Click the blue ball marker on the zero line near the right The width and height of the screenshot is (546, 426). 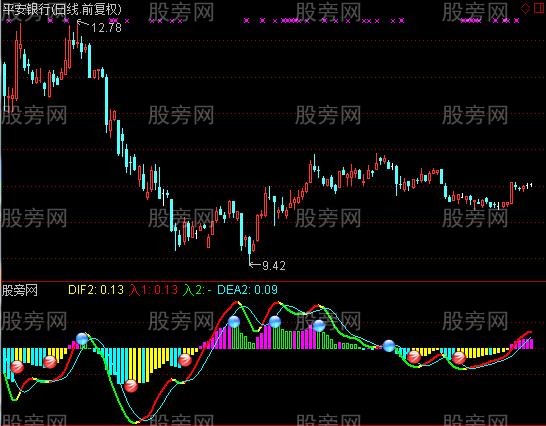(x=389, y=346)
